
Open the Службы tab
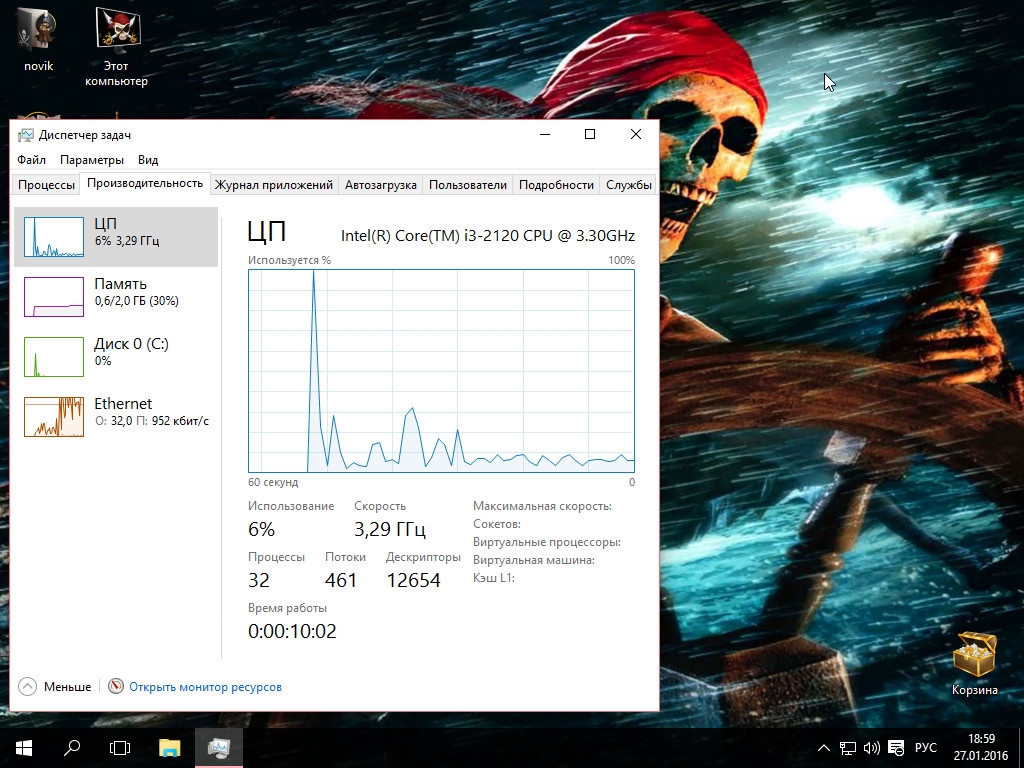pyautogui.click(x=629, y=185)
